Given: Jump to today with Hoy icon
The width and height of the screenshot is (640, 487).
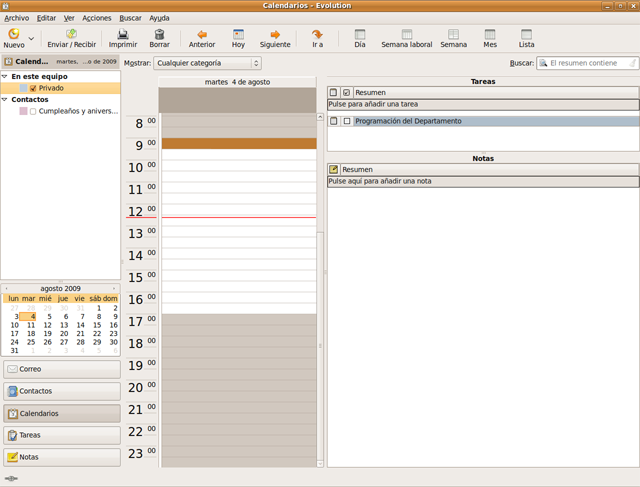Looking at the screenshot, I should point(238,34).
